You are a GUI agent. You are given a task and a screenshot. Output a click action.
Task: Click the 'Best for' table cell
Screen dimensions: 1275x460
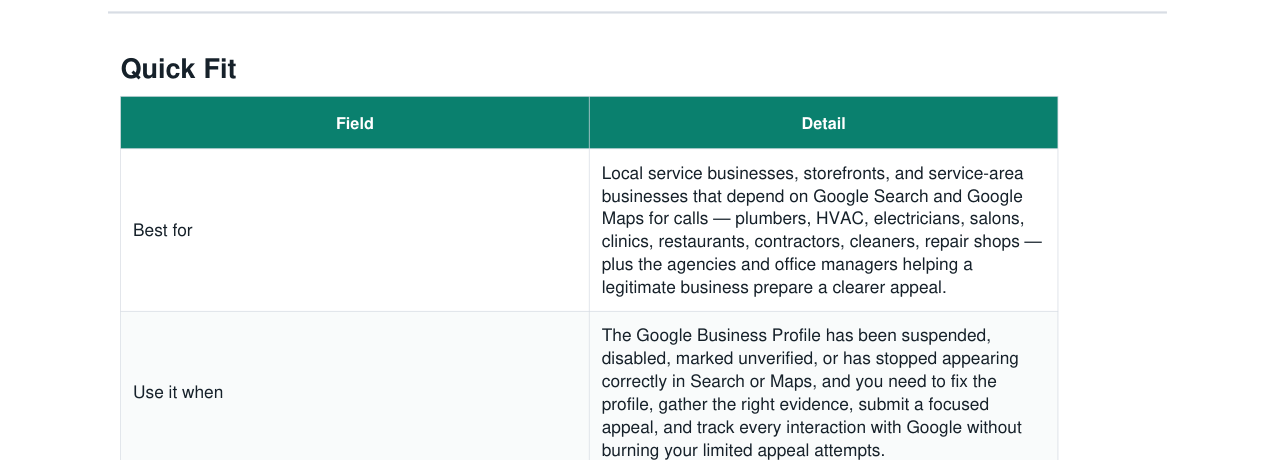tap(355, 230)
